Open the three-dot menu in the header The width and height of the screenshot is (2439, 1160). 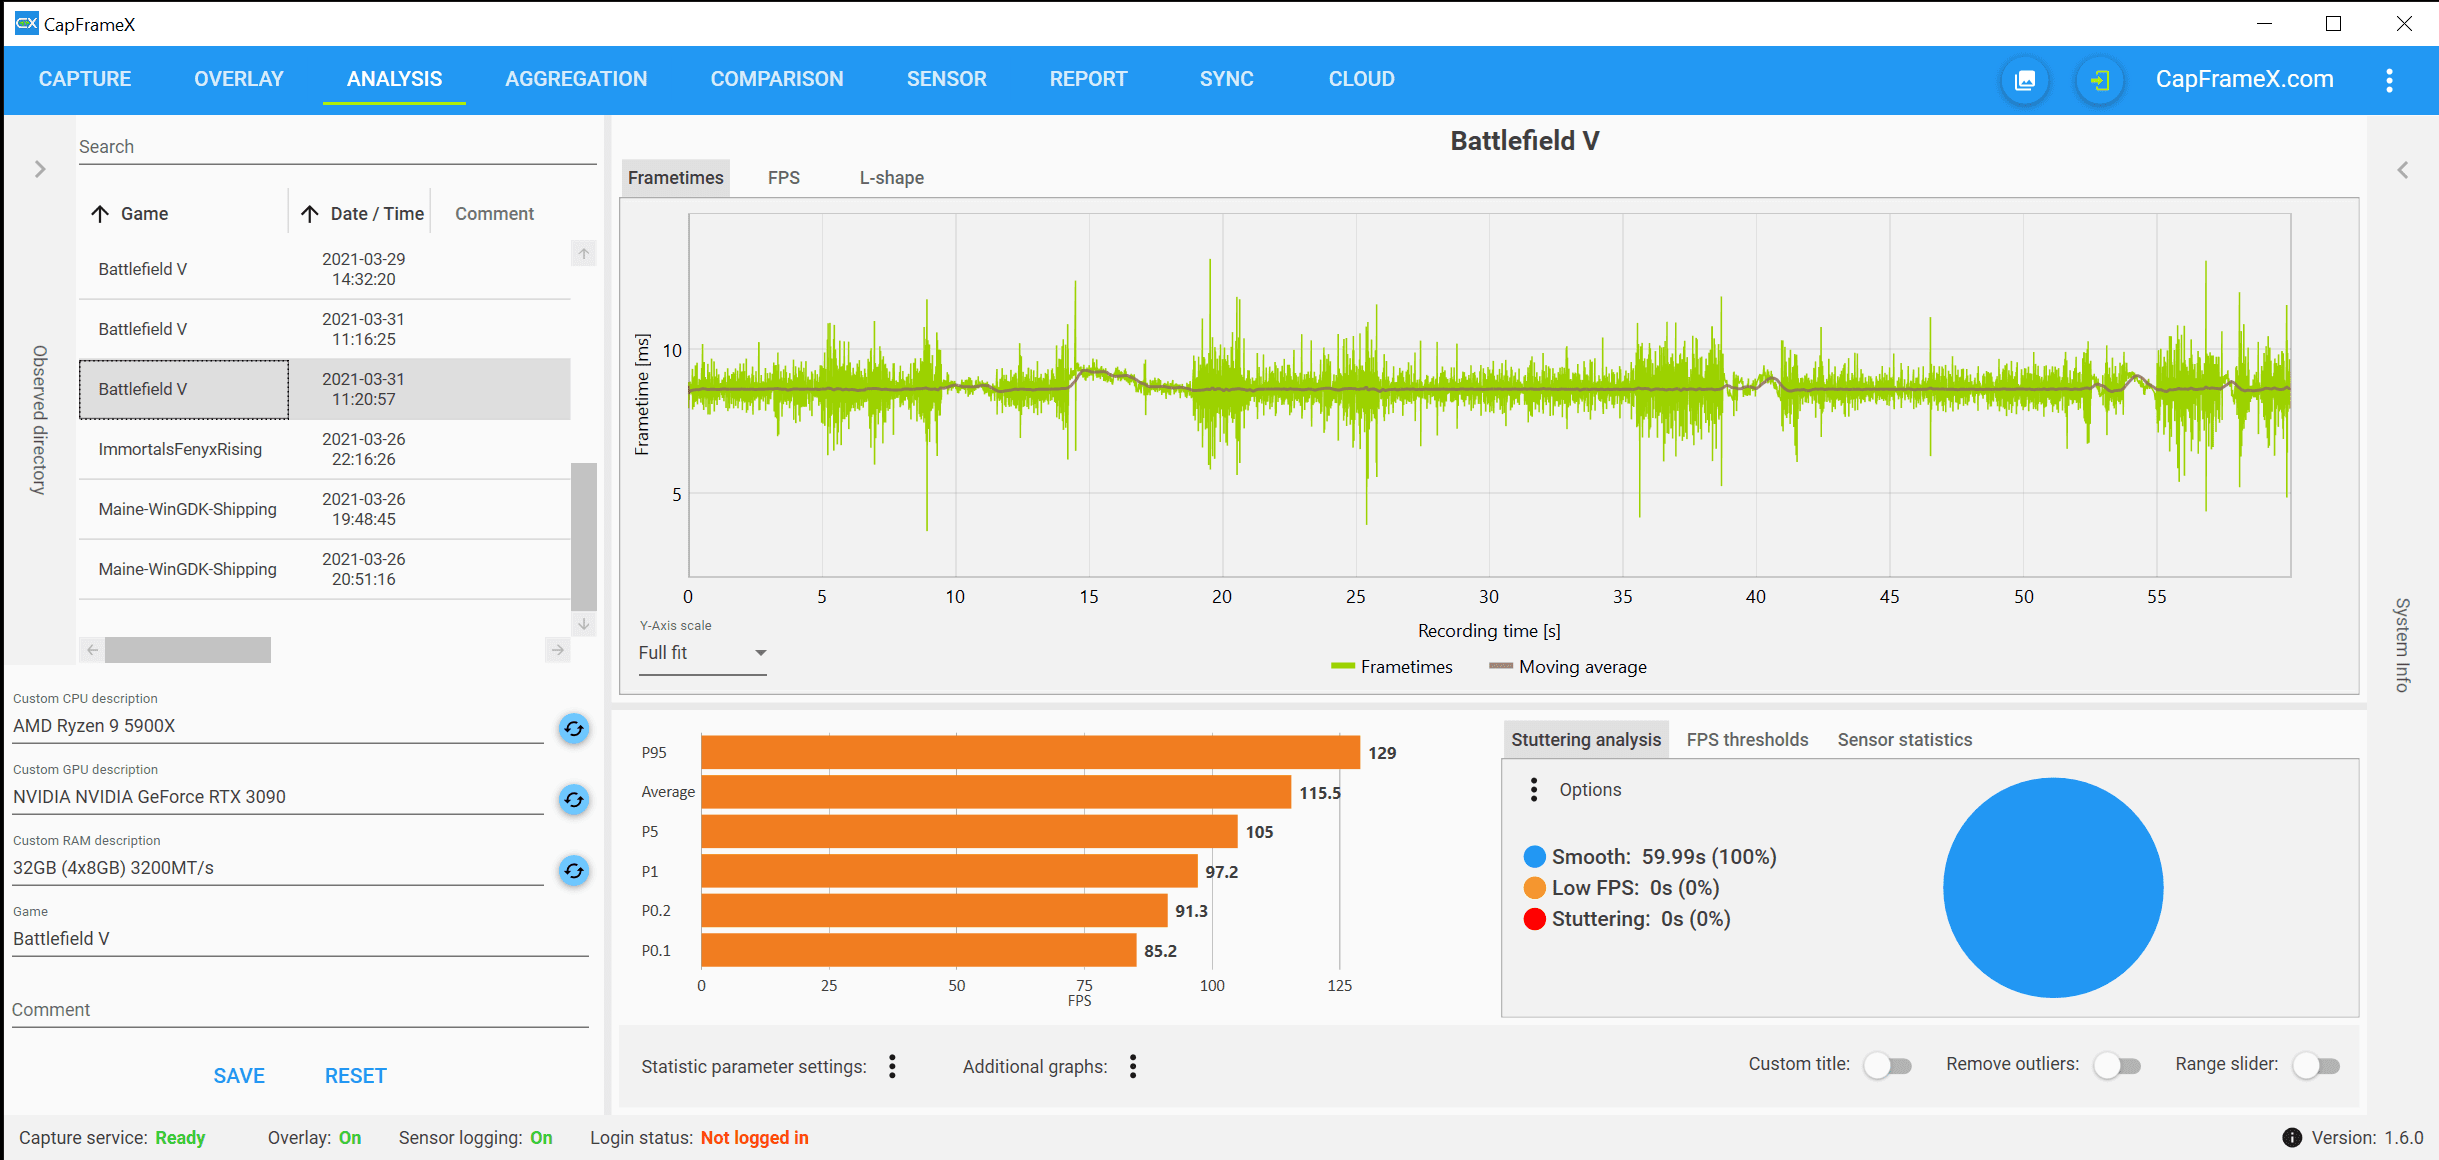tap(2389, 80)
